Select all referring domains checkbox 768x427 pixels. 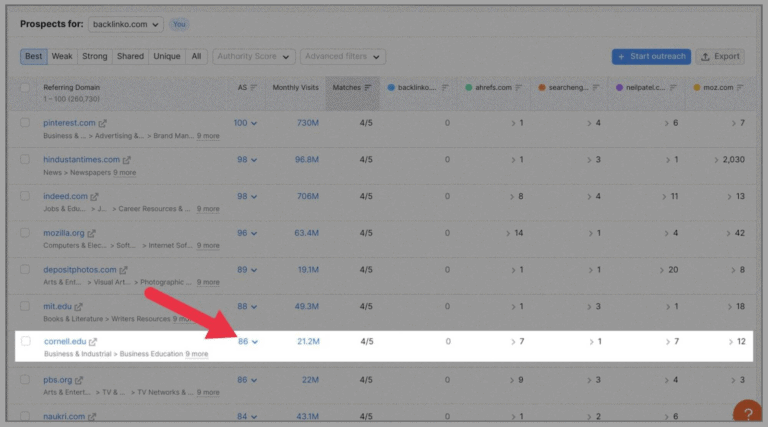click(25, 88)
